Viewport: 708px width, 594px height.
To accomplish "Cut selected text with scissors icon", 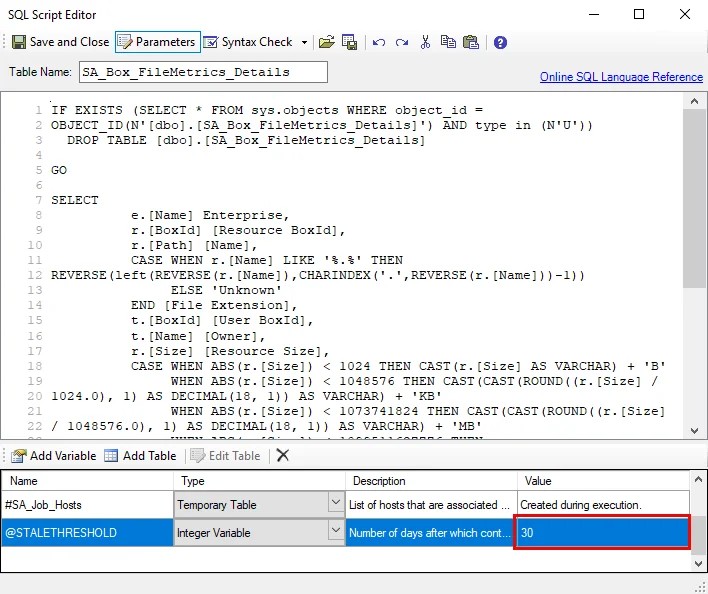I will [425, 42].
